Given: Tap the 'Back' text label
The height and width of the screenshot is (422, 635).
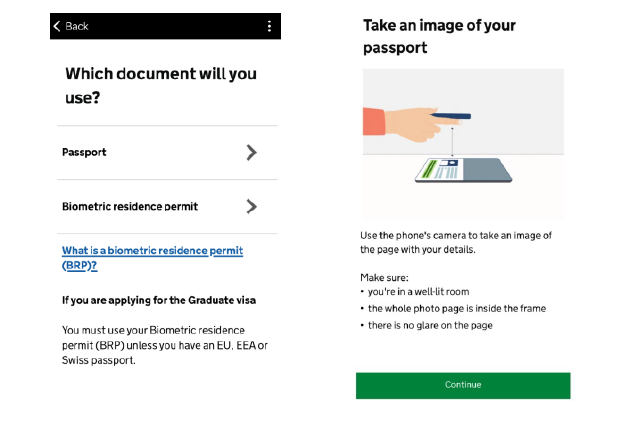Looking at the screenshot, I should (x=77, y=26).
